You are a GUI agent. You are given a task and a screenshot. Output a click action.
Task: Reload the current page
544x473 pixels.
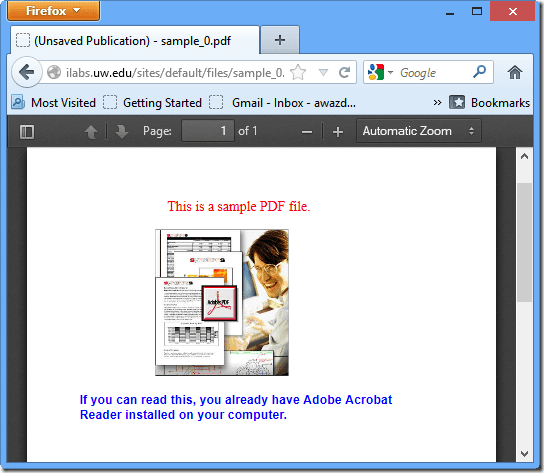(x=344, y=73)
